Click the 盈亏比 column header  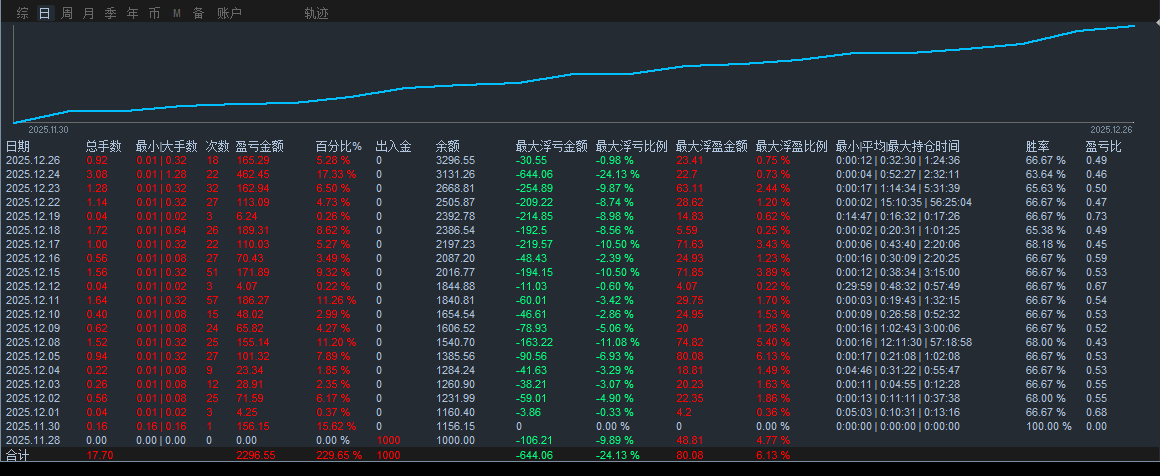(x=1103, y=146)
